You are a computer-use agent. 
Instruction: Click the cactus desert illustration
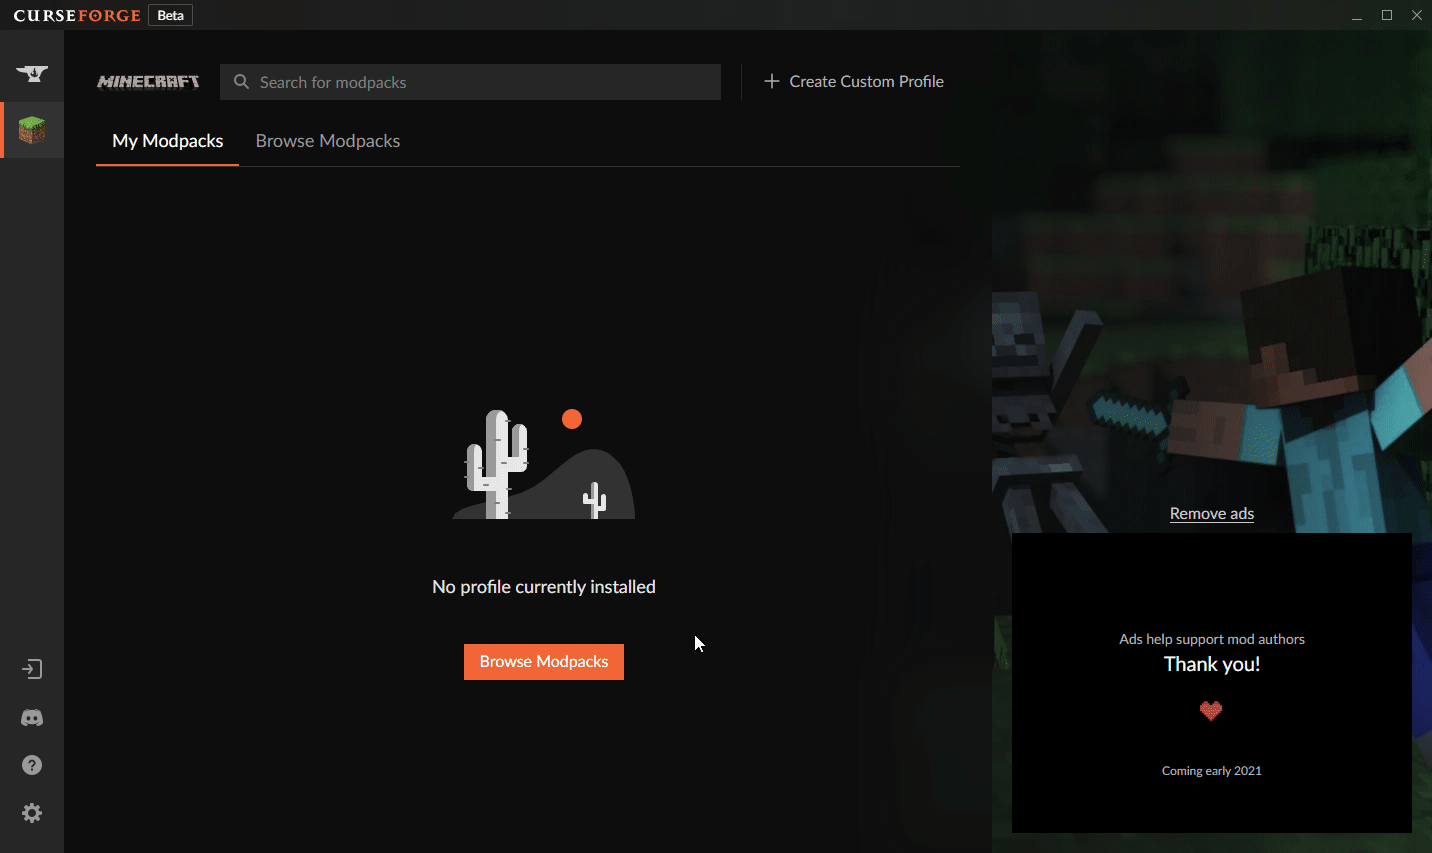544,464
